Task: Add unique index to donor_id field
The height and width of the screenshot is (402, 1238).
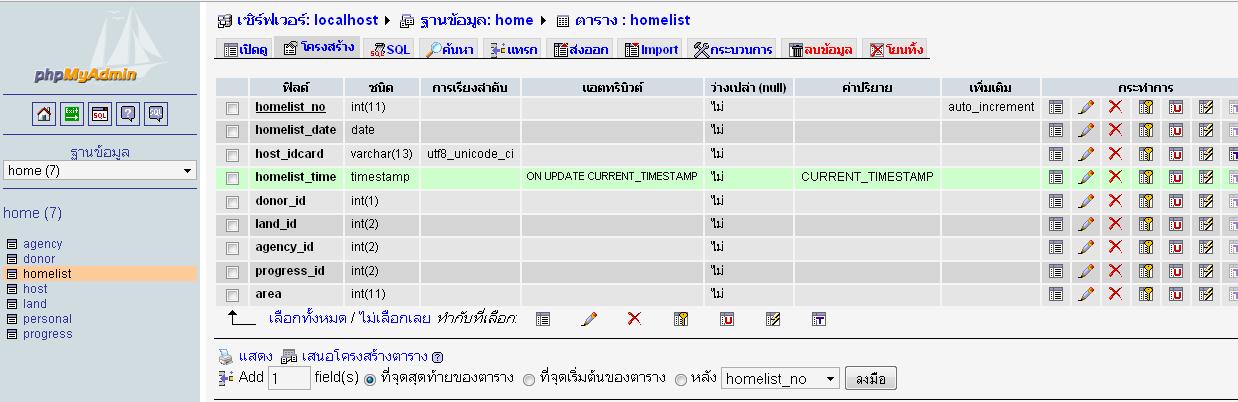Action: pos(1176,201)
